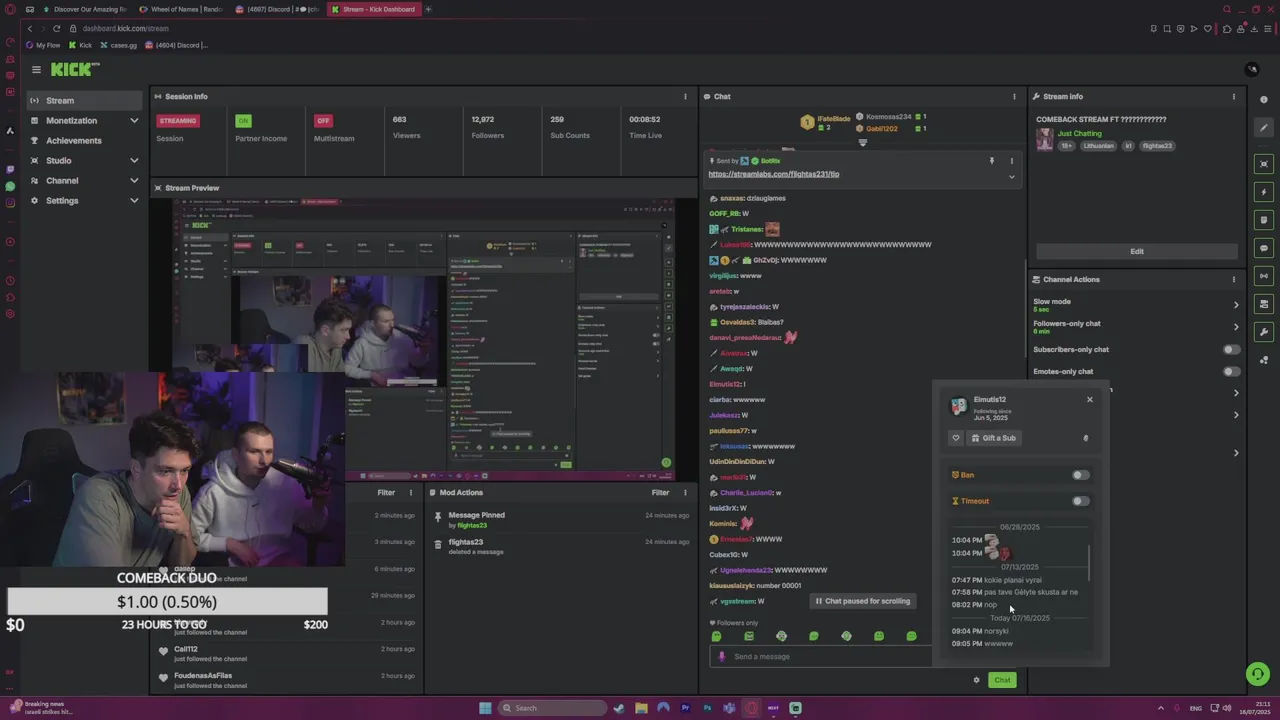Image resolution: width=1280 pixels, height=720 pixels.
Task: Select the first green emote below Followers only
Action: point(716,636)
